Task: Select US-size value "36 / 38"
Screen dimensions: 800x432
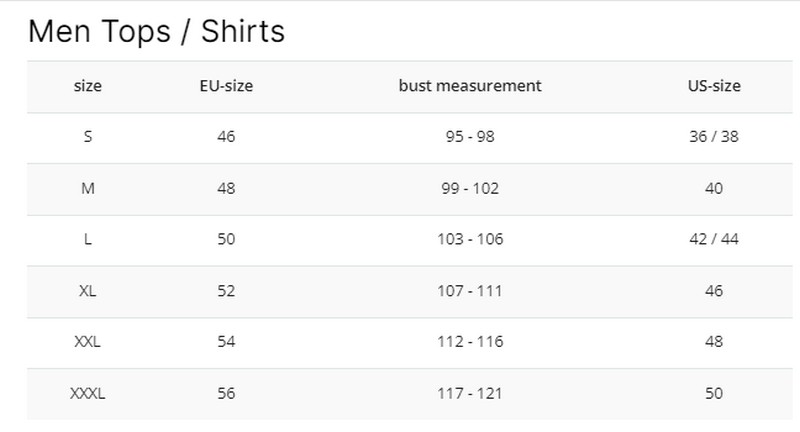Action: pyautogui.click(x=713, y=137)
